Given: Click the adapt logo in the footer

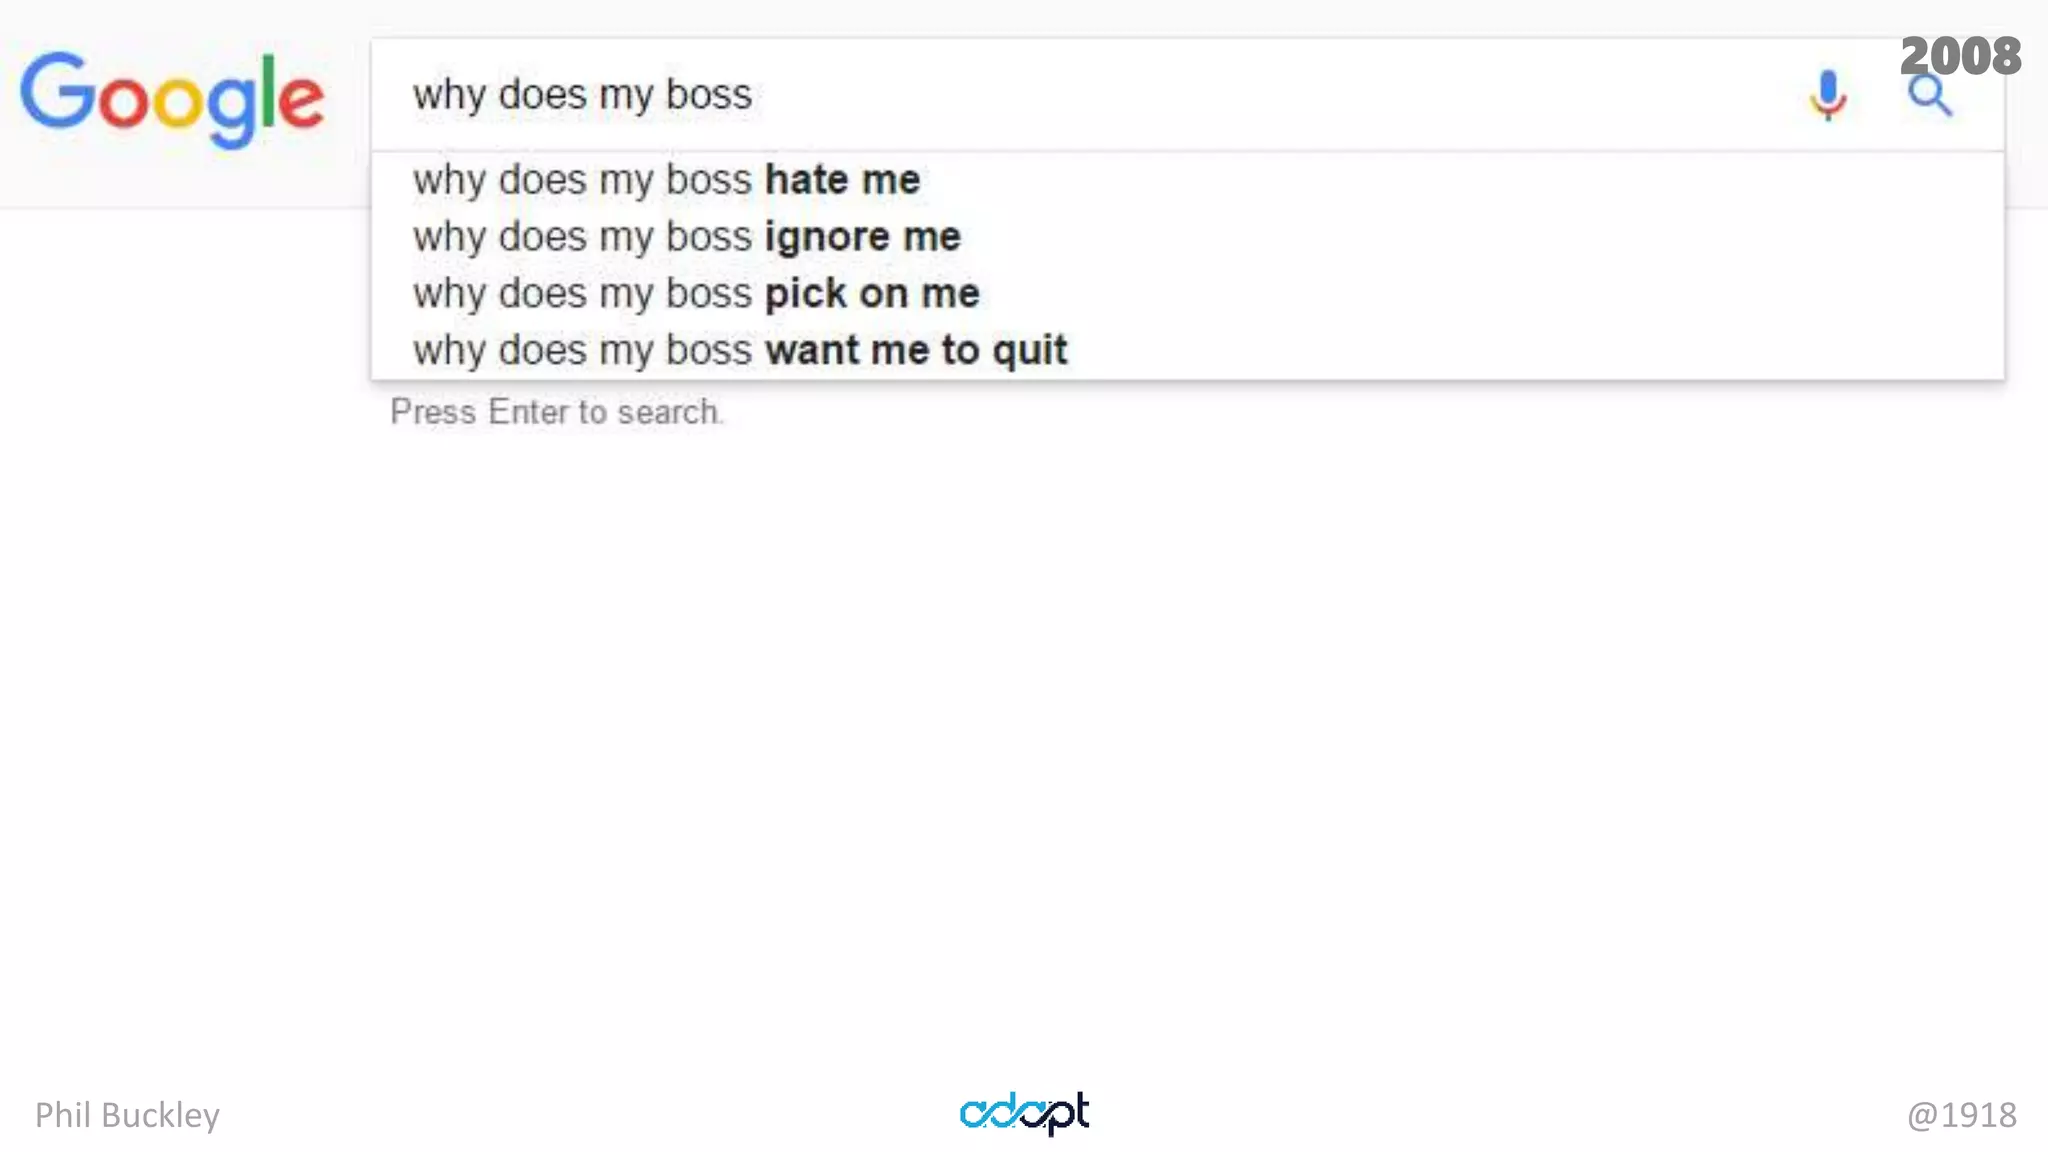Looking at the screenshot, I should pyautogui.click(x=1024, y=1112).
